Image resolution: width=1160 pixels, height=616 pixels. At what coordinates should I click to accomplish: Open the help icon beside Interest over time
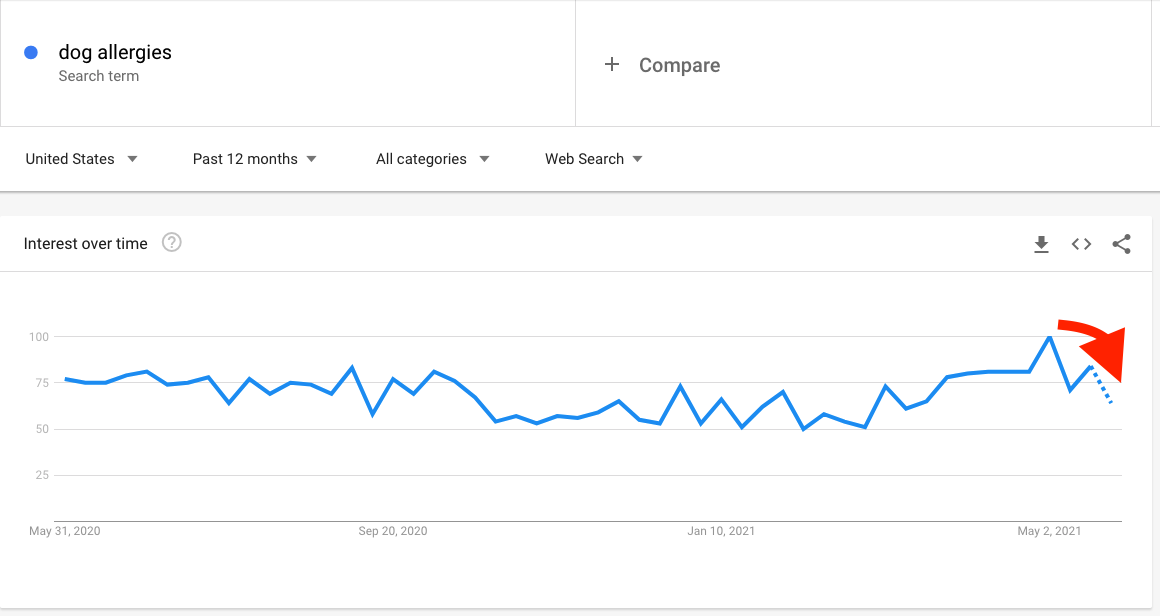pyautogui.click(x=172, y=243)
